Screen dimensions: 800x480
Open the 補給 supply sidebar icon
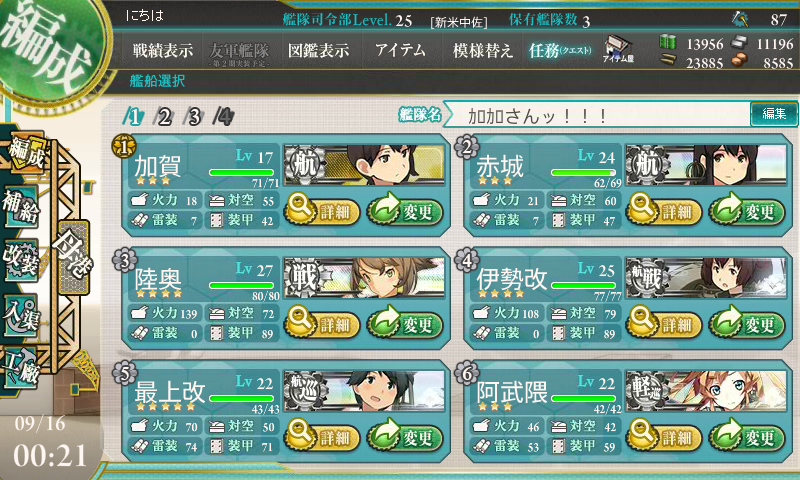pyautogui.click(x=22, y=207)
